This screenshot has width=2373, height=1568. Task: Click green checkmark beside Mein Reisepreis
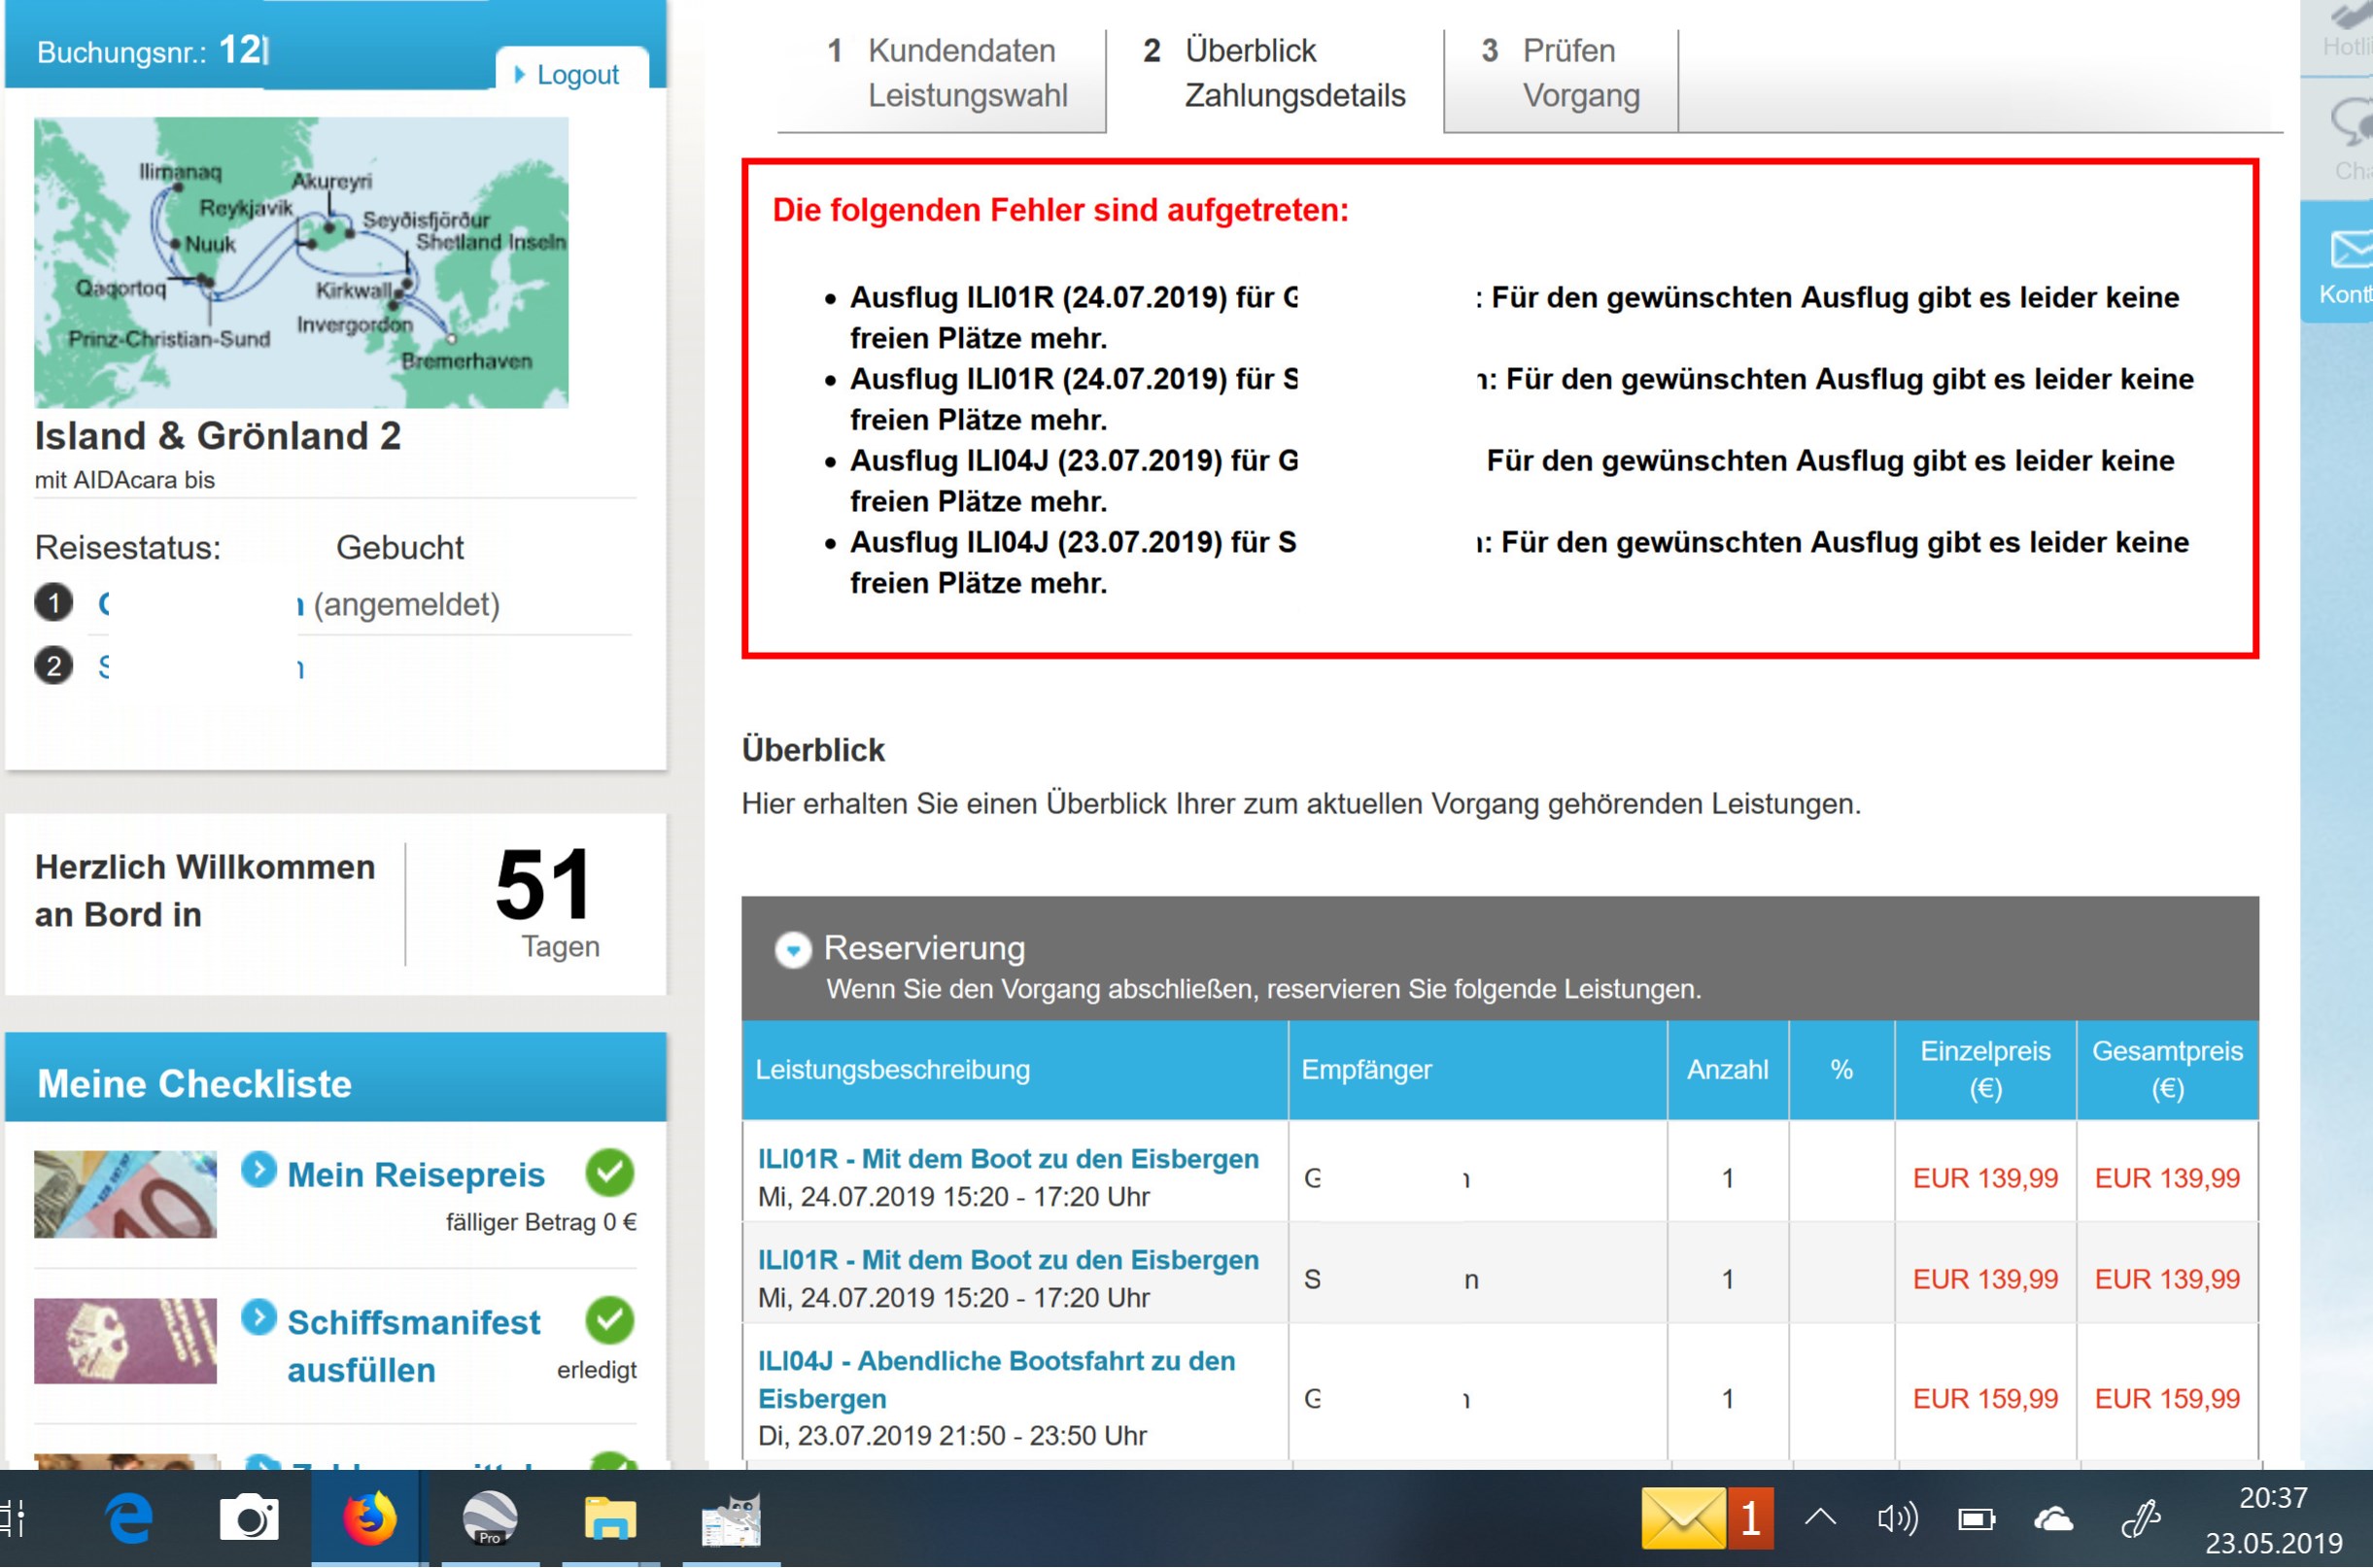click(x=609, y=1173)
